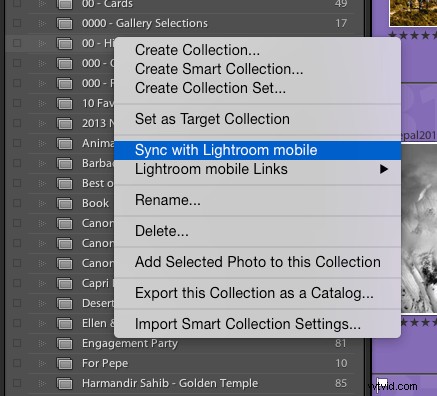Screen dimensions: 437x396
Task: Click the drag handle dots beside Engagement Party
Action: (42, 343)
